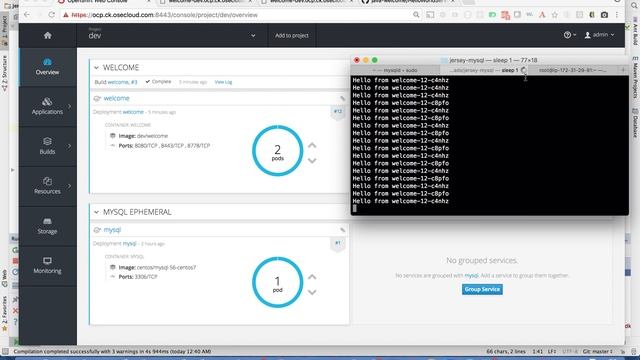Open the Builds sidebar menu
This screenshot has height=360, width=640.
point(47,147)
